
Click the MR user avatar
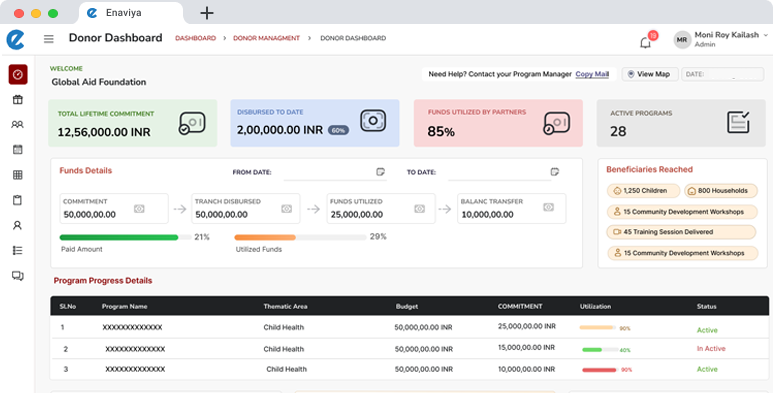[x=682, y=40]
